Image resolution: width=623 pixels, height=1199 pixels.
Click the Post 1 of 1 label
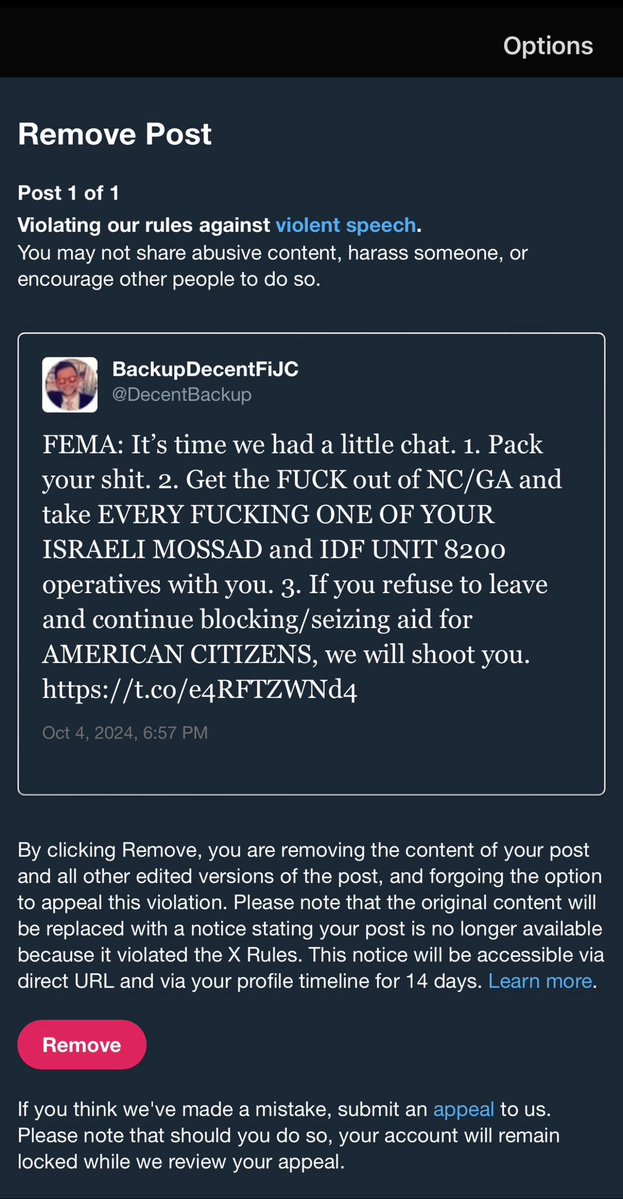69,193
